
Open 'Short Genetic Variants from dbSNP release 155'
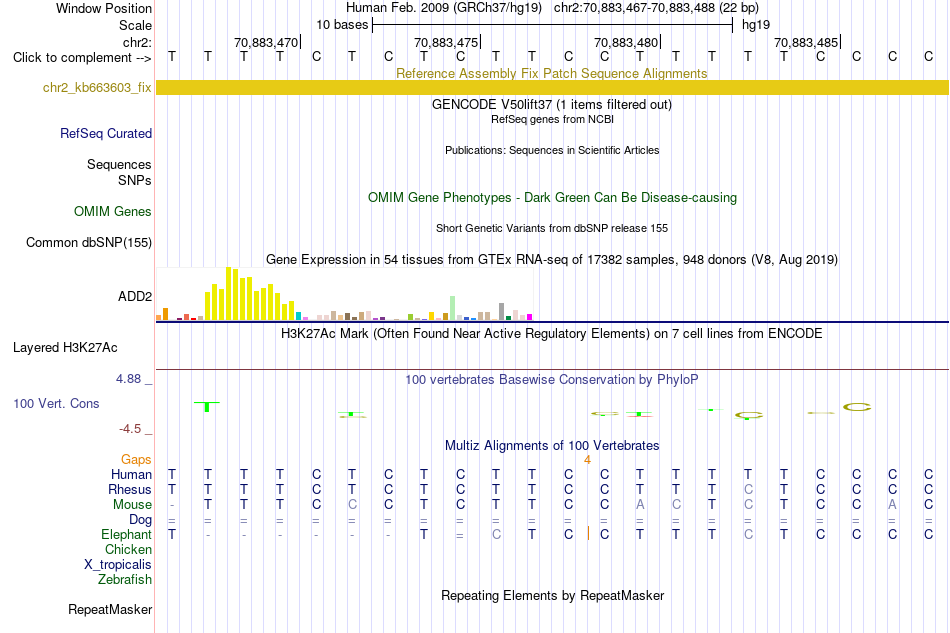coord(552,228)
